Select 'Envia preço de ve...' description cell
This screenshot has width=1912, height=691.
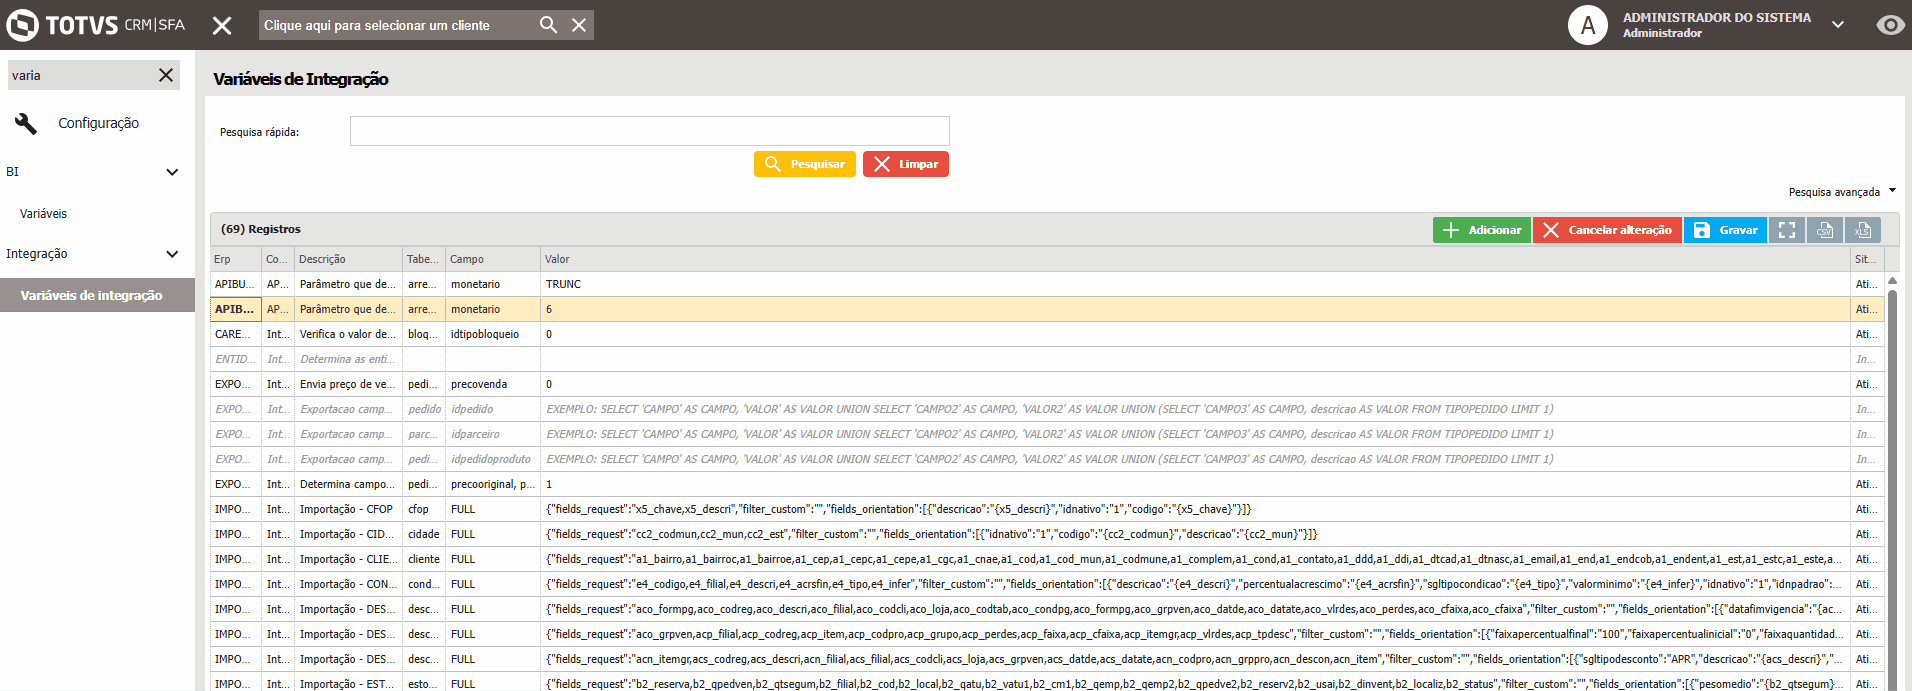pyautogui.click(x=348, y=384)
